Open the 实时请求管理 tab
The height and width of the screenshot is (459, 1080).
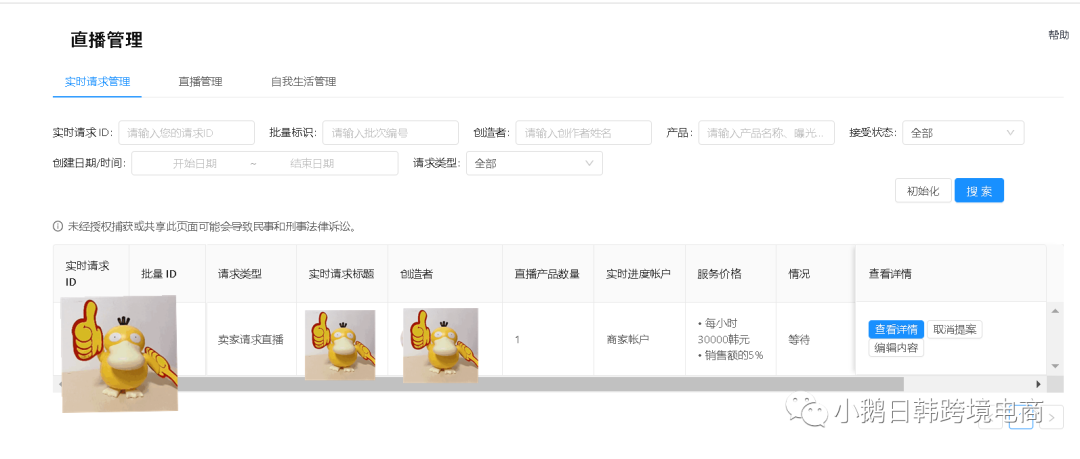tap(97, 81)
